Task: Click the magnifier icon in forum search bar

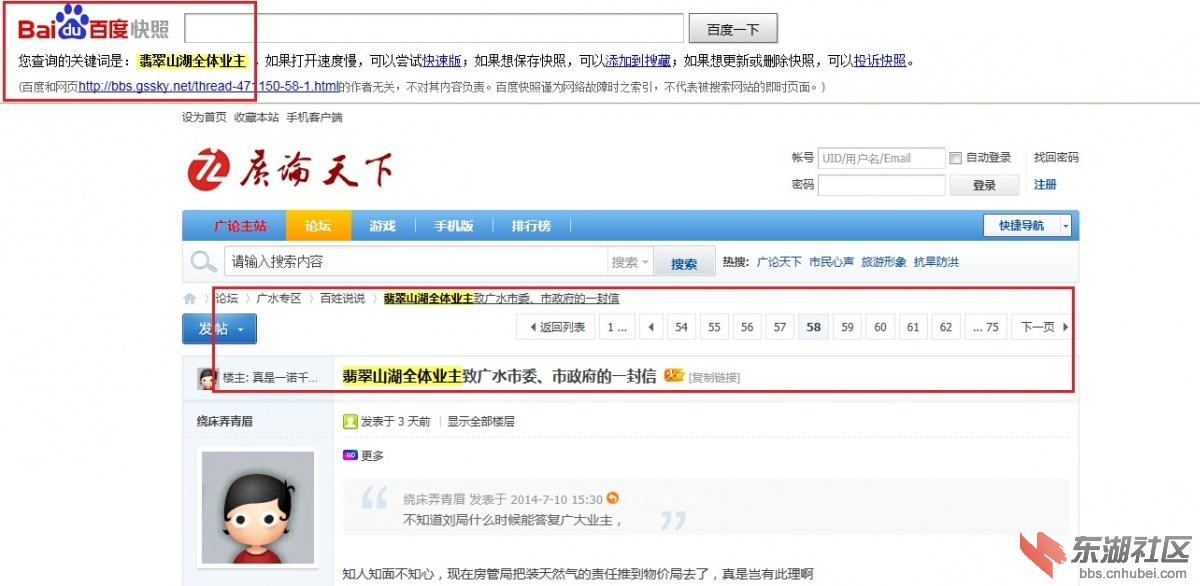Action: tap(204, 263)
